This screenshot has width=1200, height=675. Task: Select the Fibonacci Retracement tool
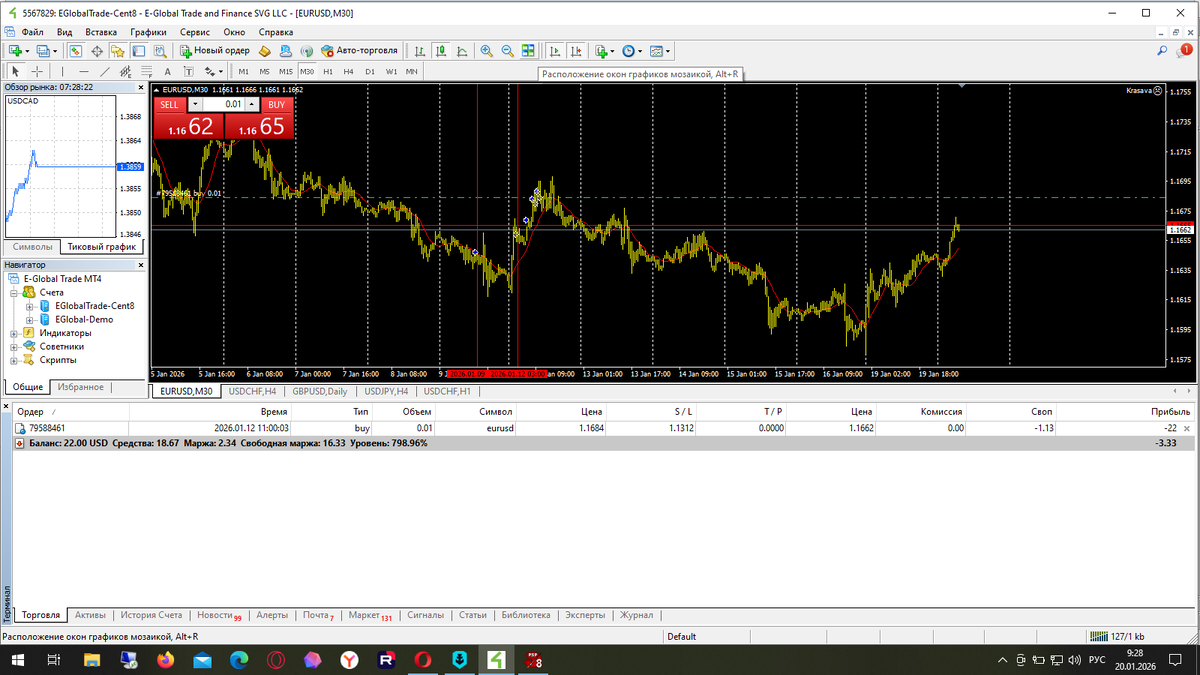tap(146, 71)
